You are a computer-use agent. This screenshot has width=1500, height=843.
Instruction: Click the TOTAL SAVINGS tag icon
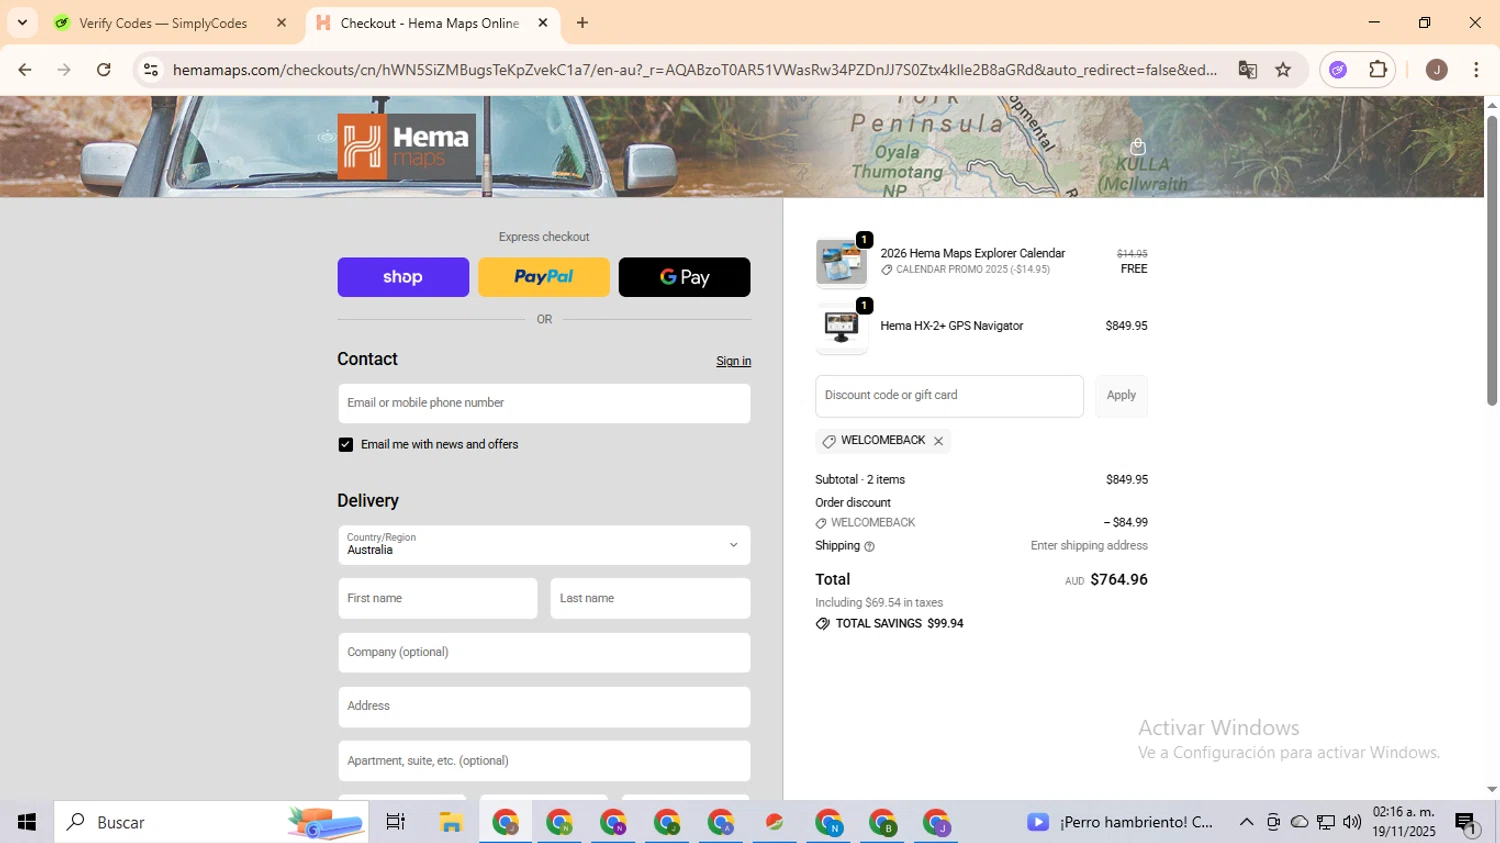(822, 624)
